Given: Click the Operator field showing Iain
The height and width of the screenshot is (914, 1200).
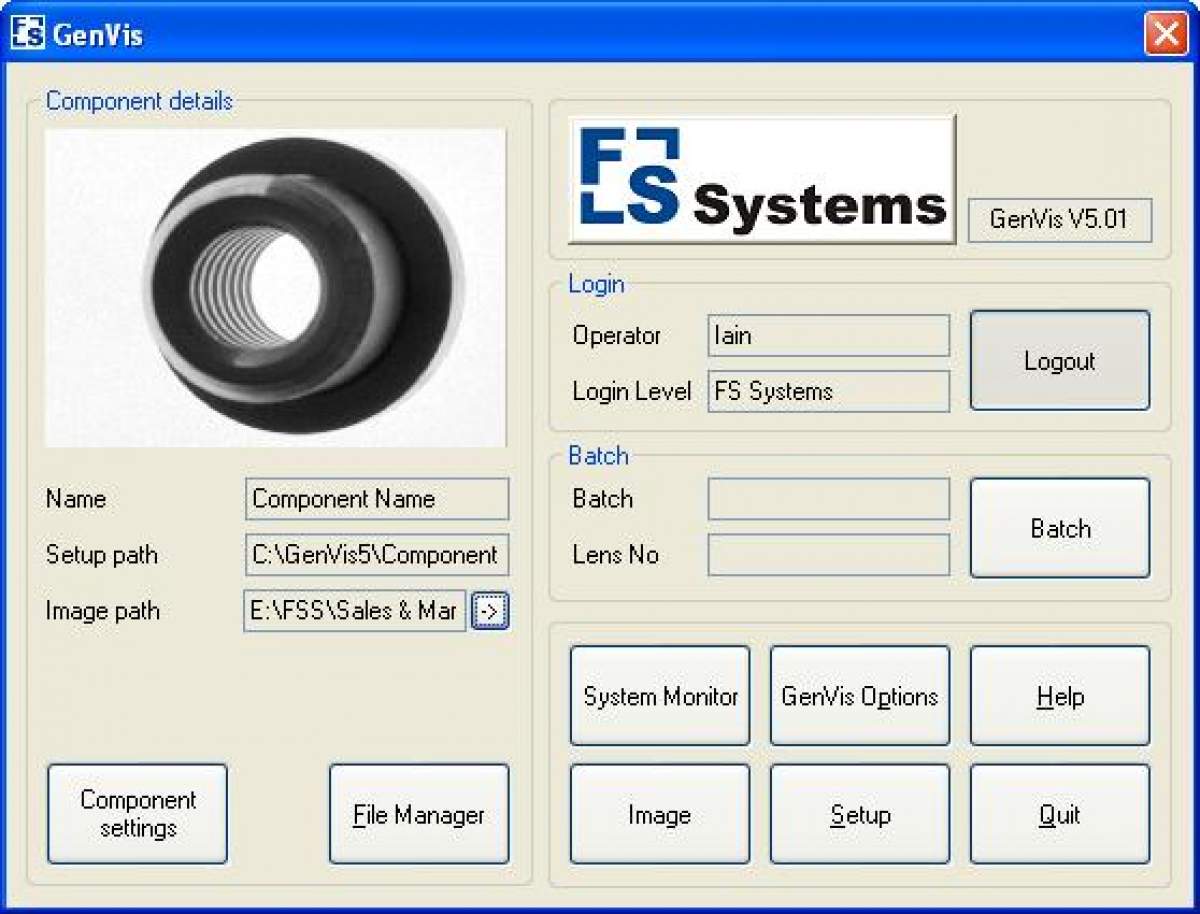Looking at the screenshot, I should click(829, 336).
